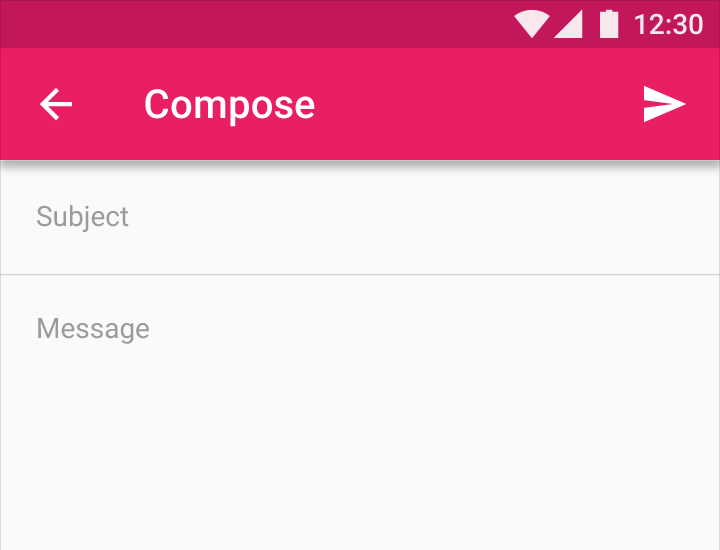Click empty body area below Message placeholder
Image resolution: width=720 pixels, height=550 pixels.
360,460
